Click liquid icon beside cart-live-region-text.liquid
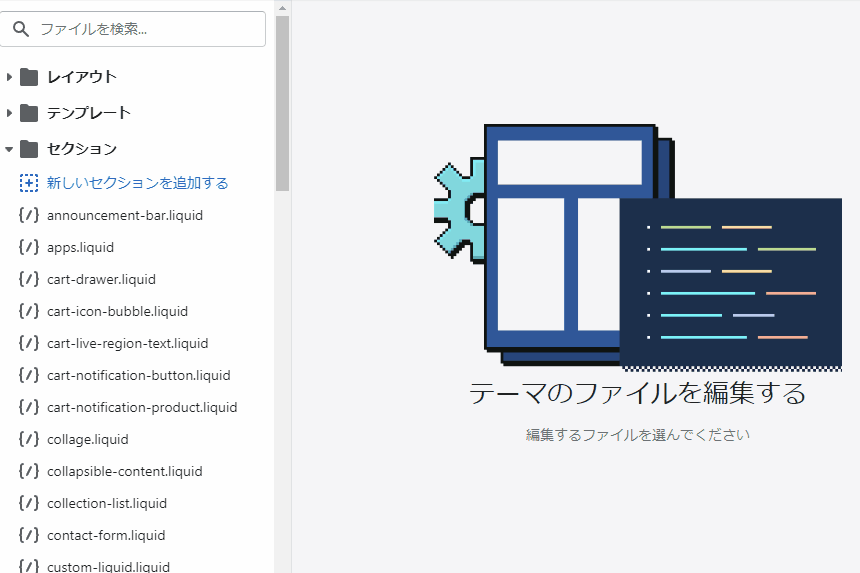This screenshot has width=860, height=573. click(29, 343)
